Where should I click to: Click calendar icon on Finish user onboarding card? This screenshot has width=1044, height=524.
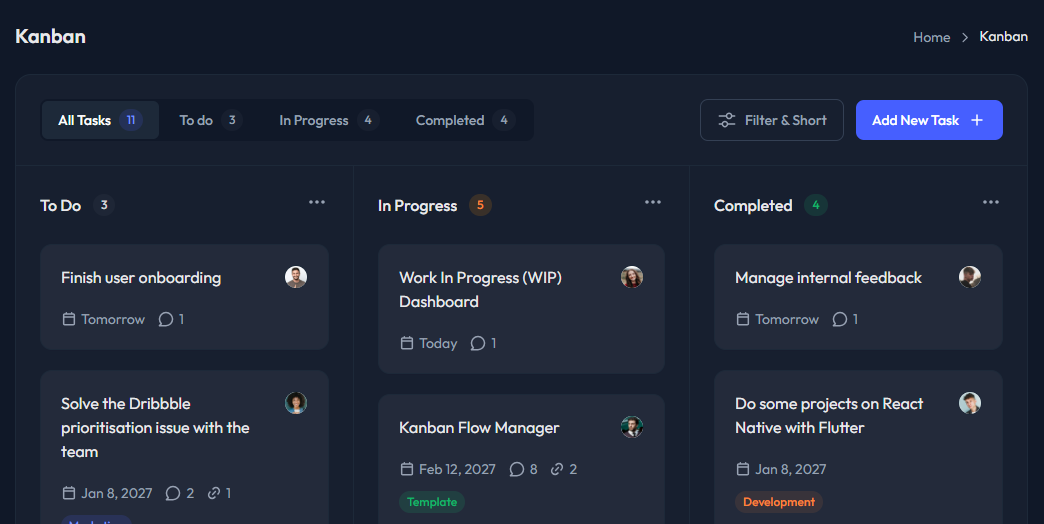point(69,319)
